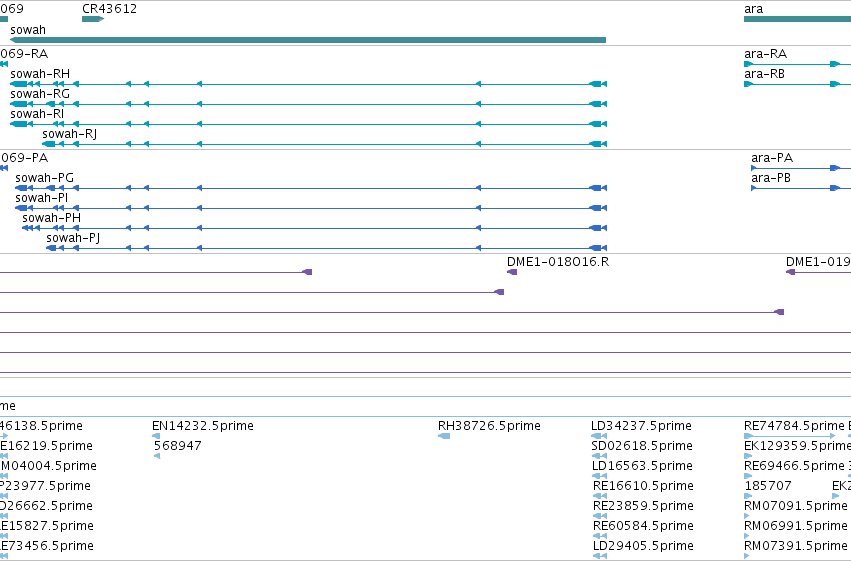Screen dimensions: 851x561
Task: Click the RM06991.5prime EST label
Action: (796, 526)
